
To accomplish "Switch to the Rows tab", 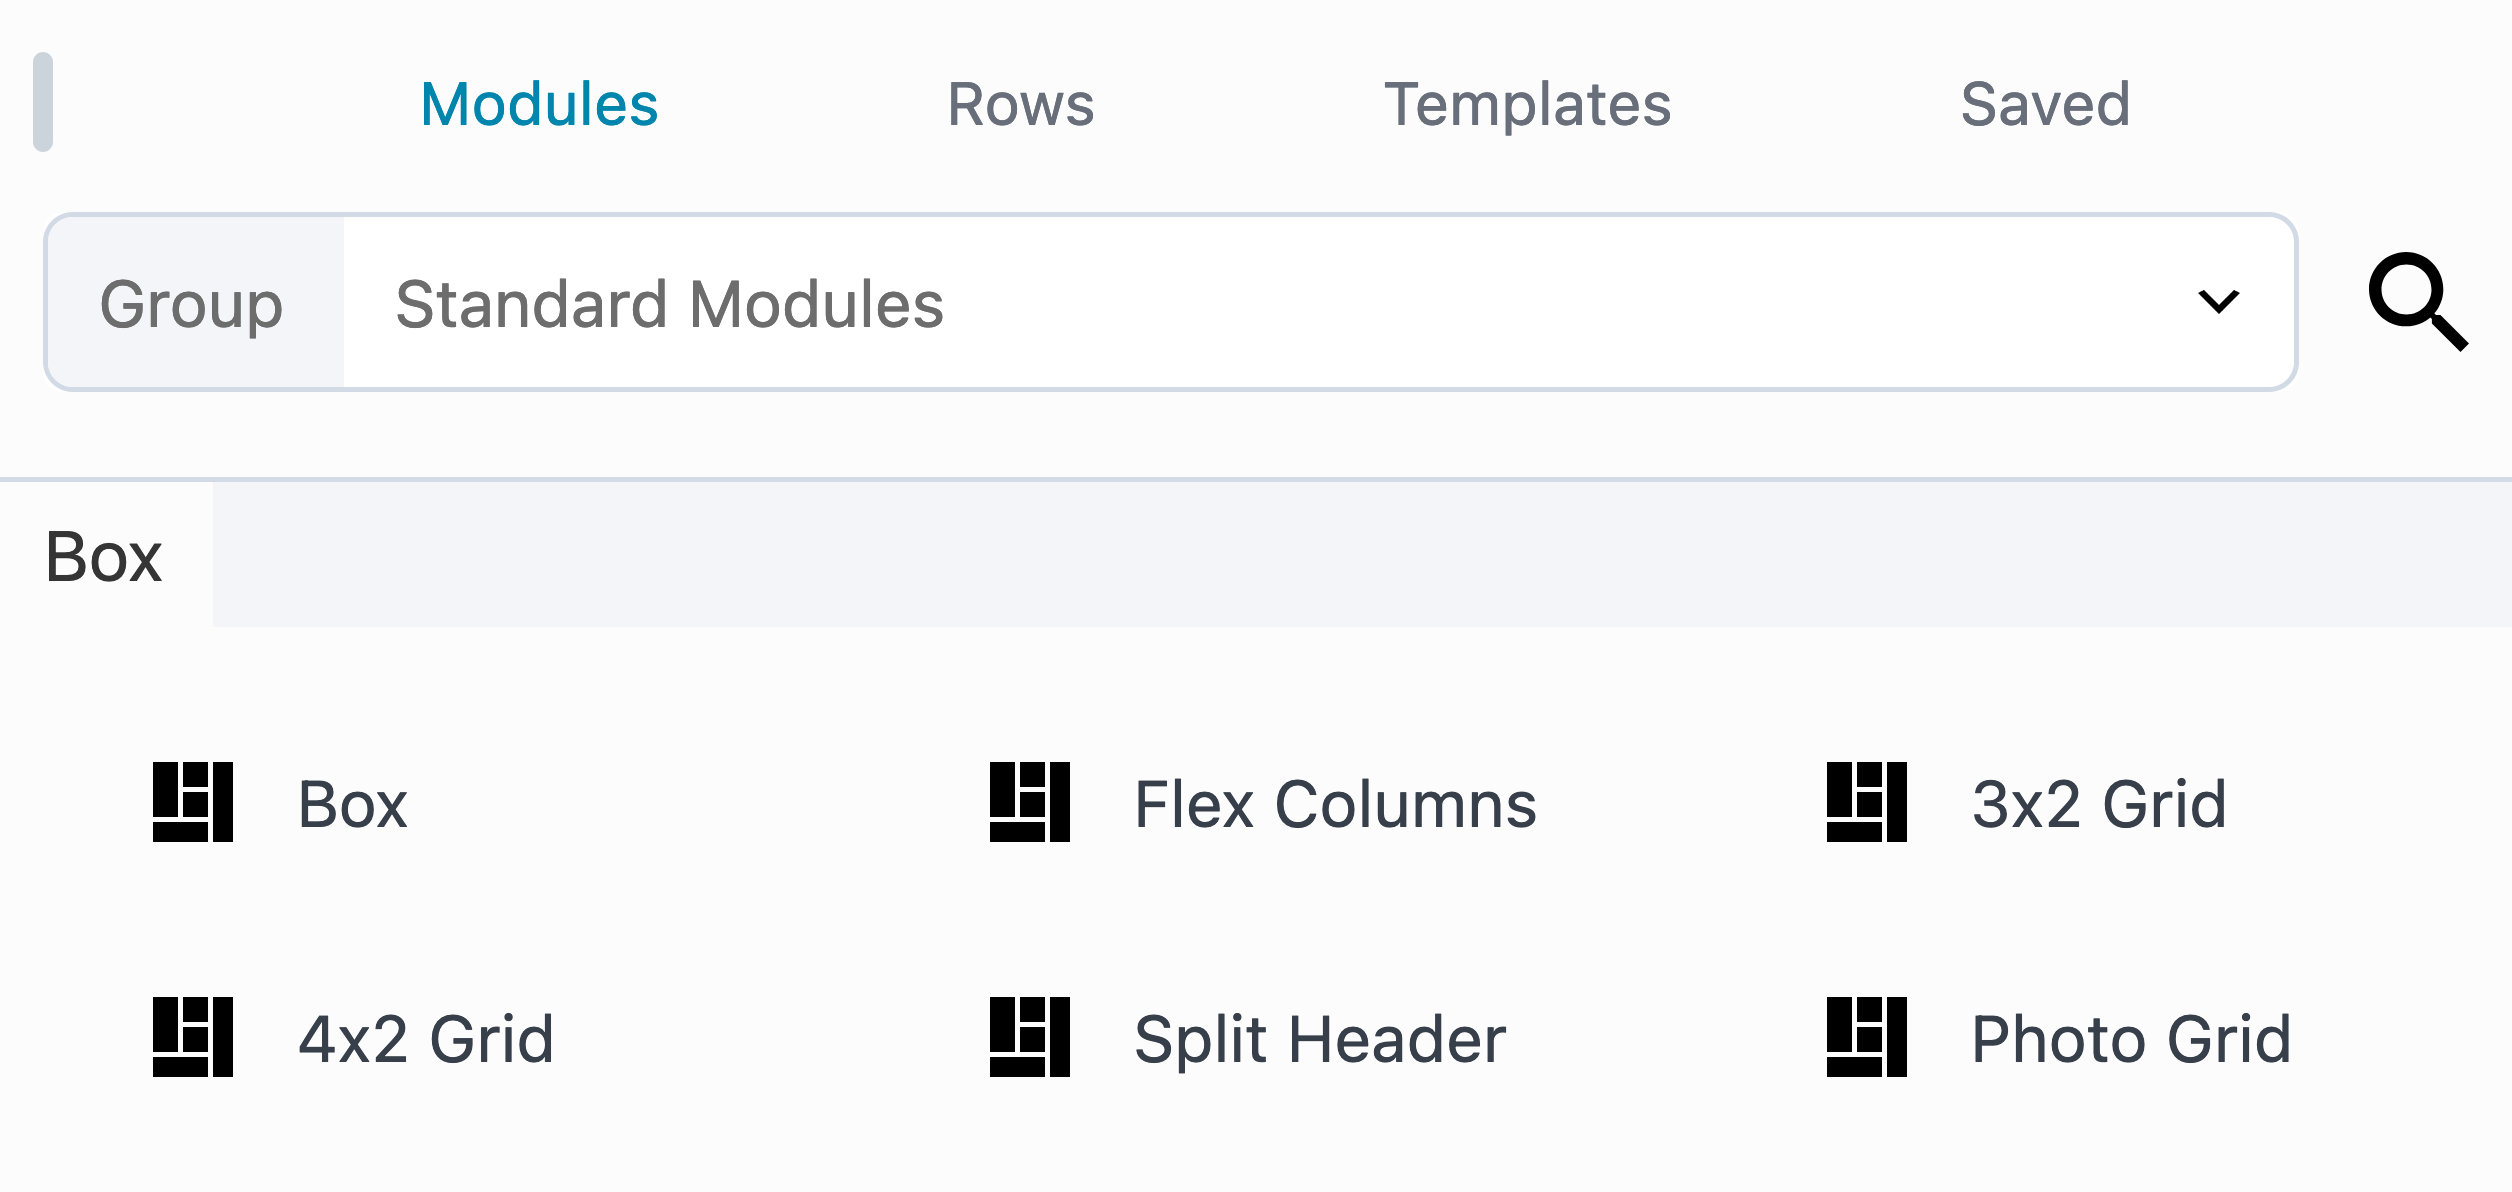I will pyautogui.click(x=1021, y=103).
